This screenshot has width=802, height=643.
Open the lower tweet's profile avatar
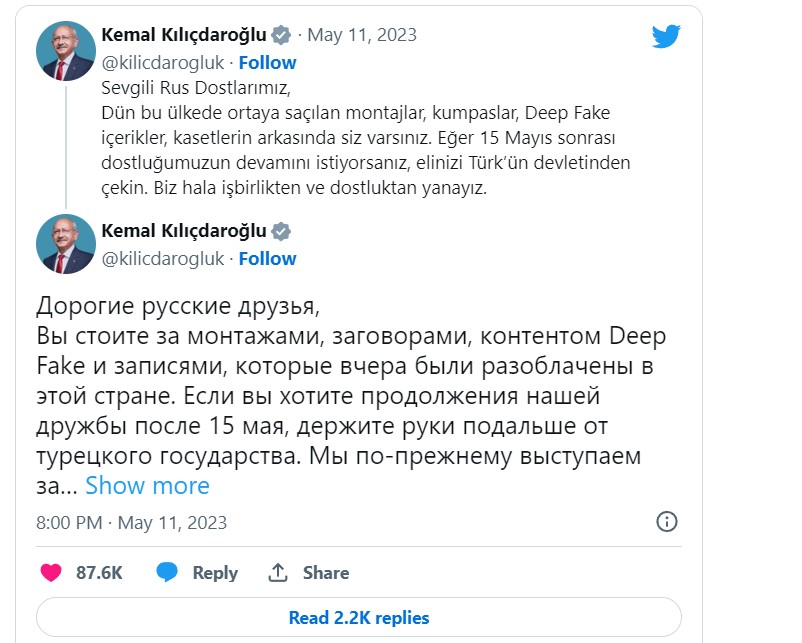(x=66, y=245)
